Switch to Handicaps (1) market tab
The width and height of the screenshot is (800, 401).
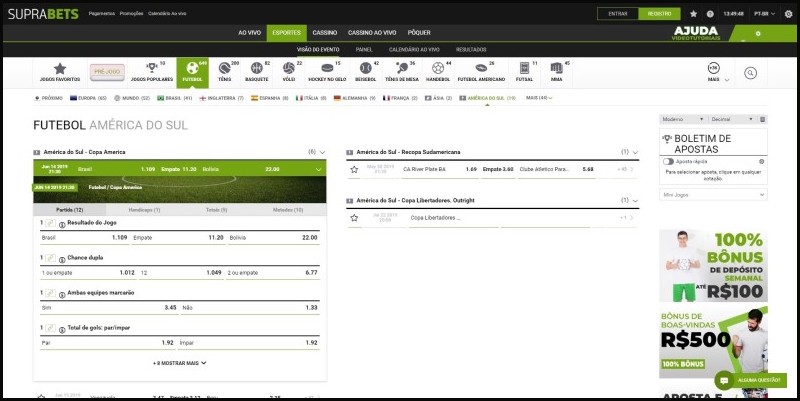(144, 210)
